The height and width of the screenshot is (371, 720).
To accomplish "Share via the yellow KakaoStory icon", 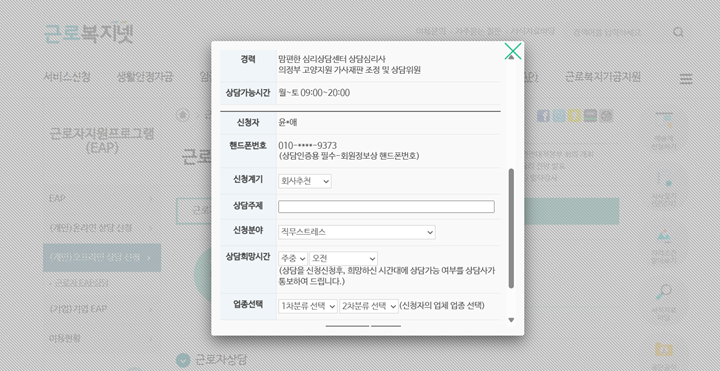I will [574, 116].
